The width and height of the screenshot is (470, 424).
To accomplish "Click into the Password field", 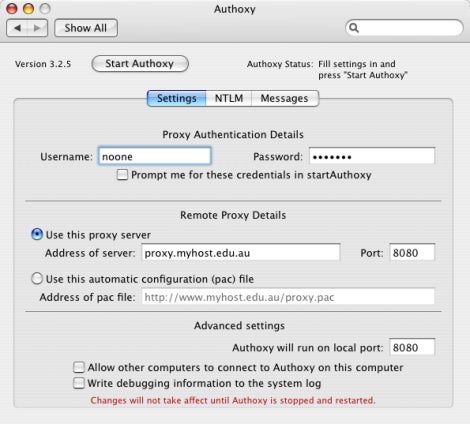I will tap(372, 156).
